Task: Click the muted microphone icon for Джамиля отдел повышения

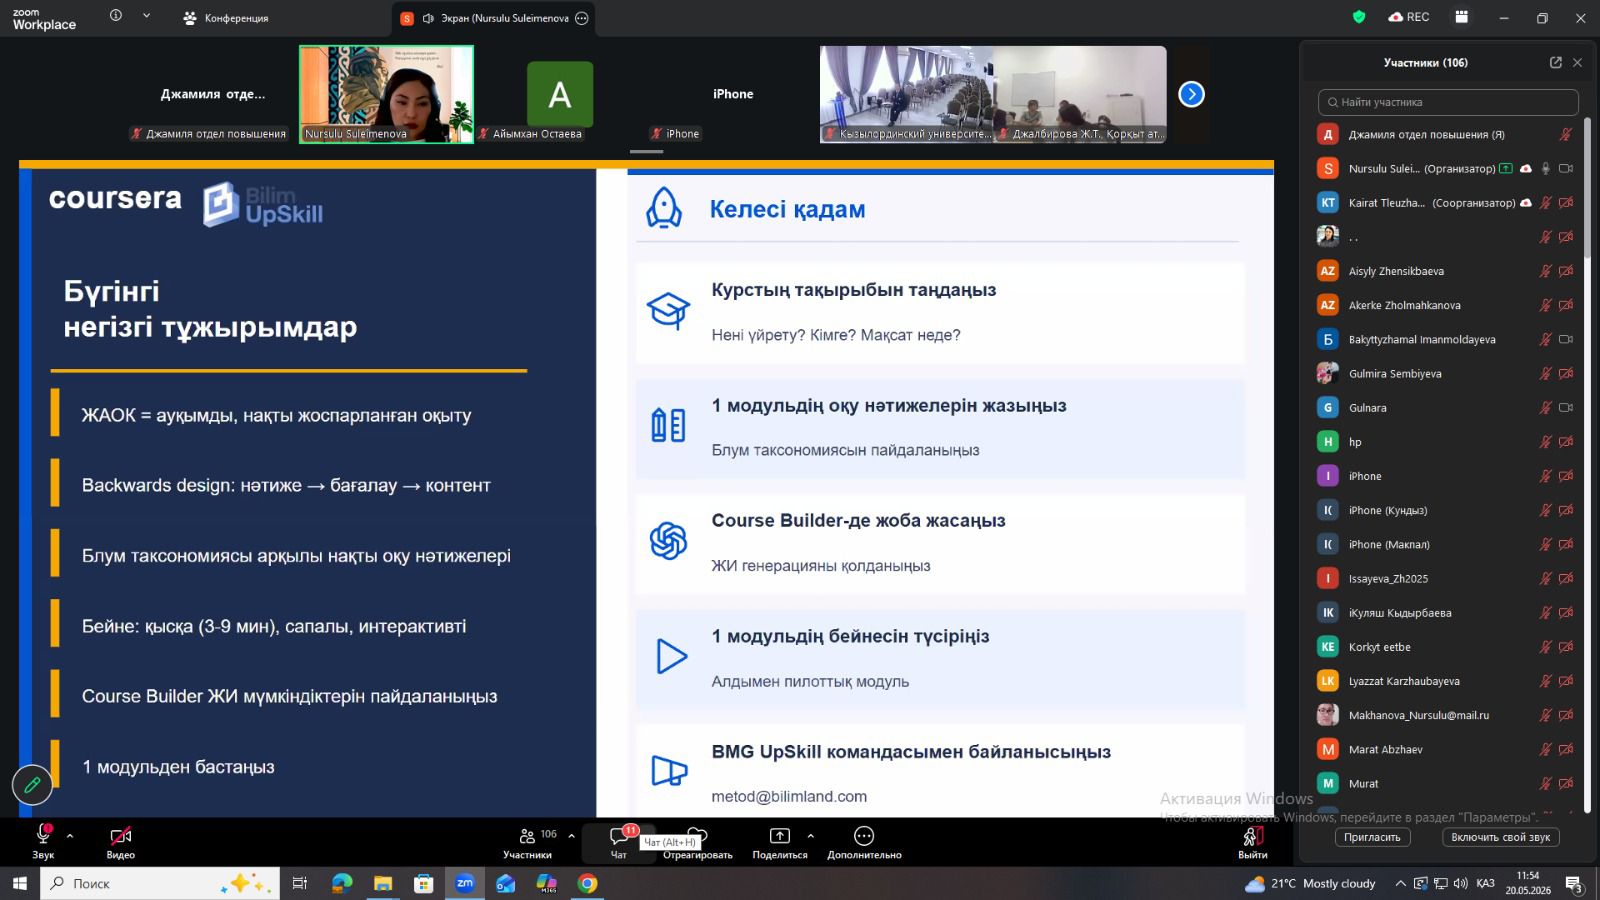Action: [1566, 134]
